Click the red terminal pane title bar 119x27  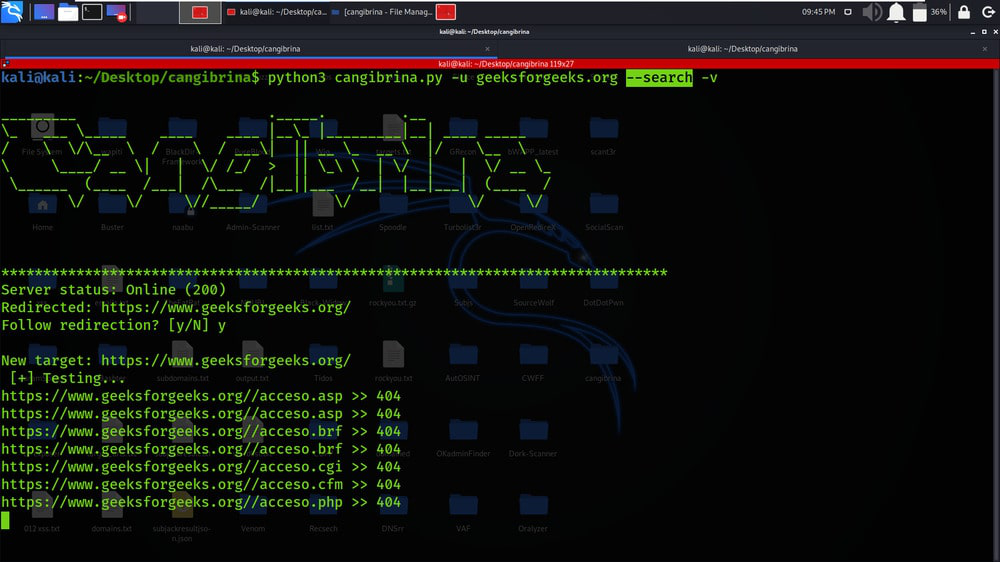(505, 64)
